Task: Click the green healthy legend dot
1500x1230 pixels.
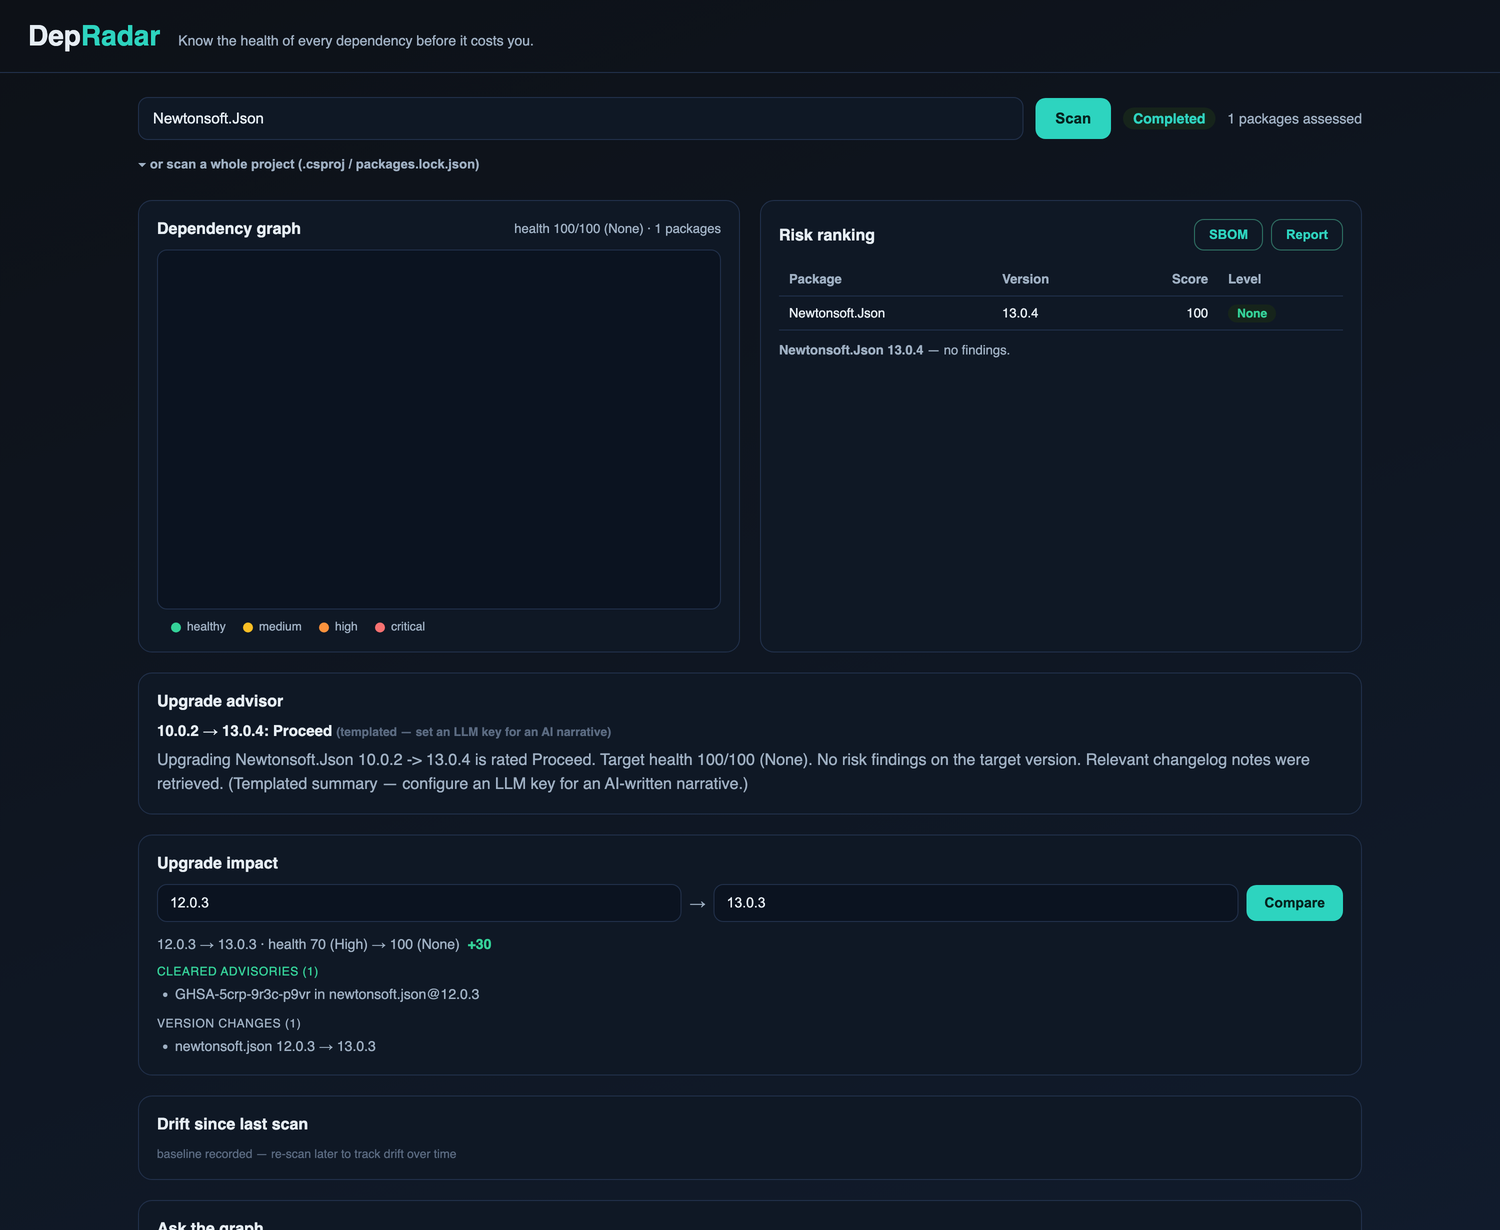Action: pos(176,627)
